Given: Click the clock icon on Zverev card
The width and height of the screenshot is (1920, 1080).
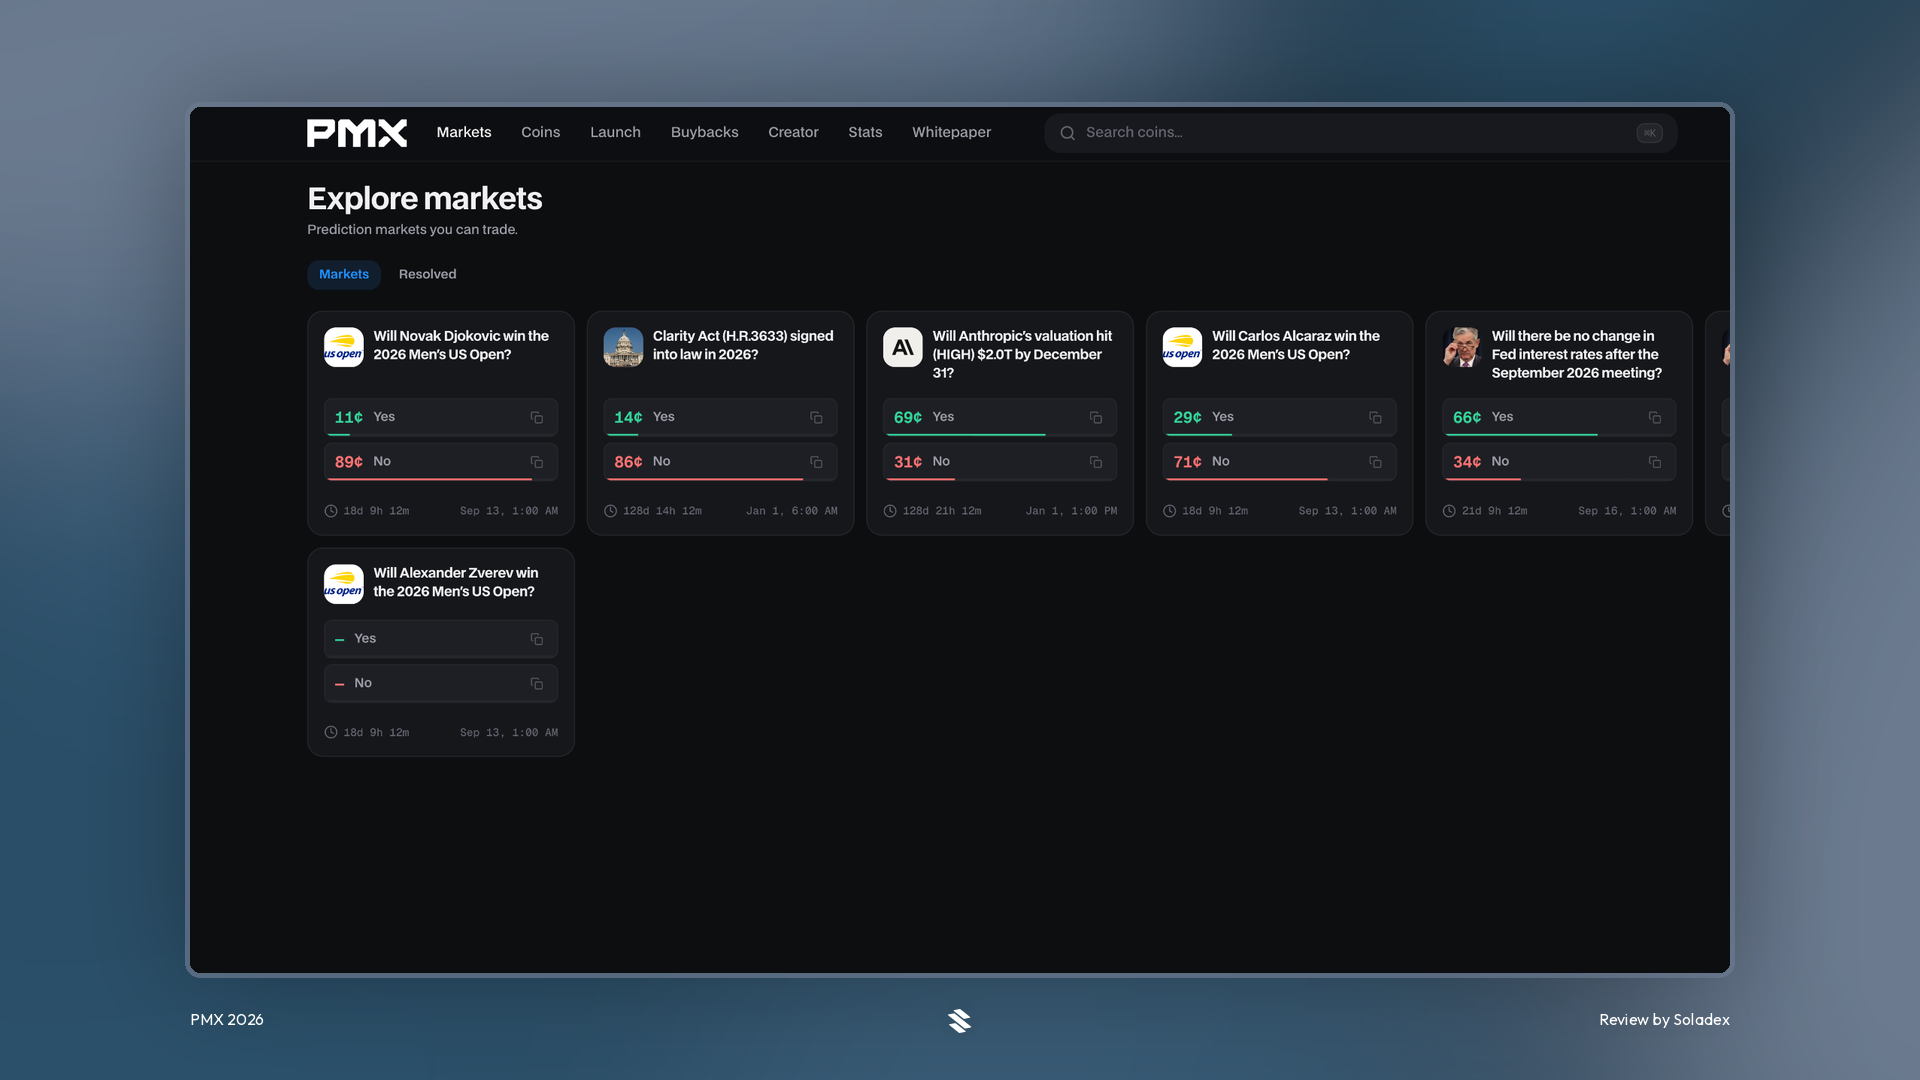Looking at the screenshot, I should tap(331, 733).
